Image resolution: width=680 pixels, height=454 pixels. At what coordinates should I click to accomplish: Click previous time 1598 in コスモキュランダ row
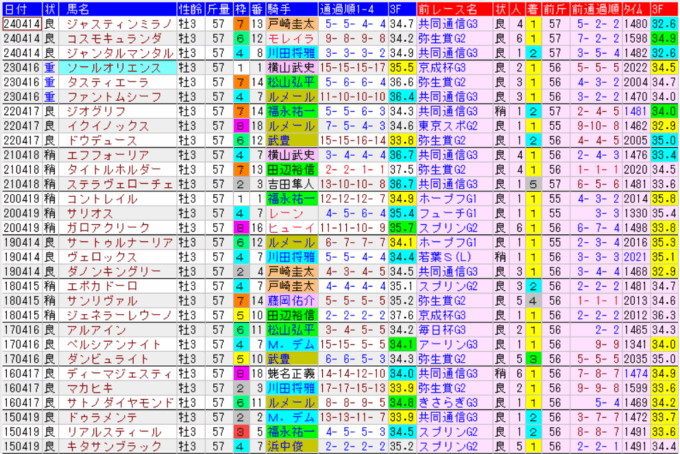(x=636, y=39)
